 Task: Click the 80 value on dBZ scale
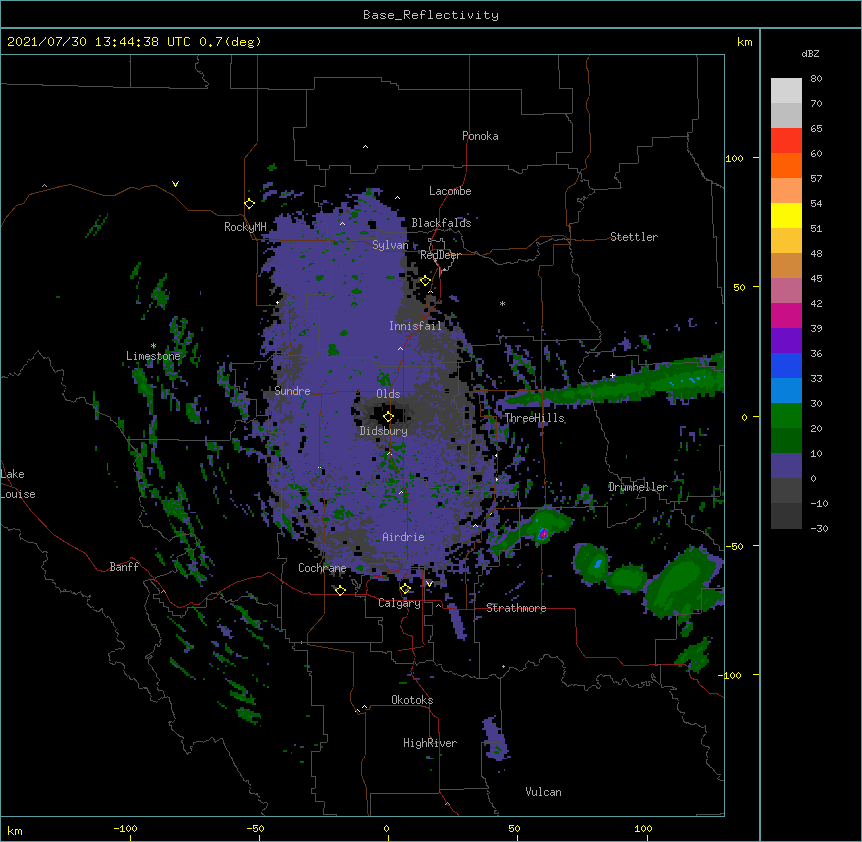pos(816,79)
